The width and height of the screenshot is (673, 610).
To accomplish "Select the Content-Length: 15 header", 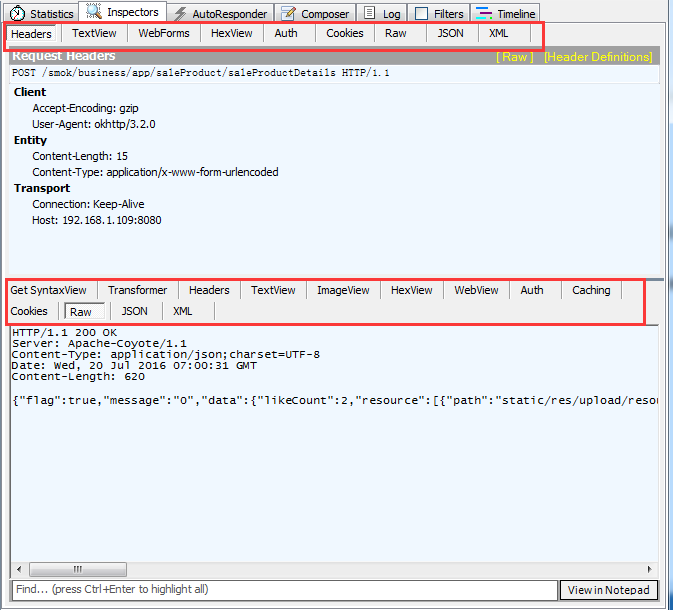I will (80, 156).
